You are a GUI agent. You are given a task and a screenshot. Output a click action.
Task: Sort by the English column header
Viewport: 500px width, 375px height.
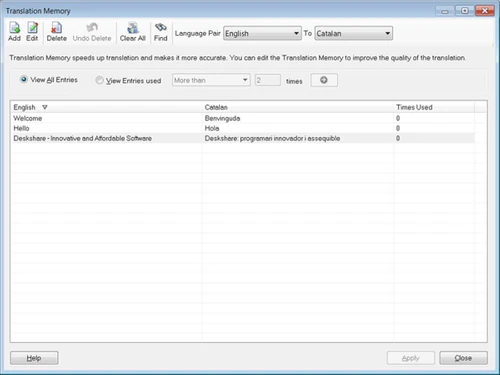106,107
